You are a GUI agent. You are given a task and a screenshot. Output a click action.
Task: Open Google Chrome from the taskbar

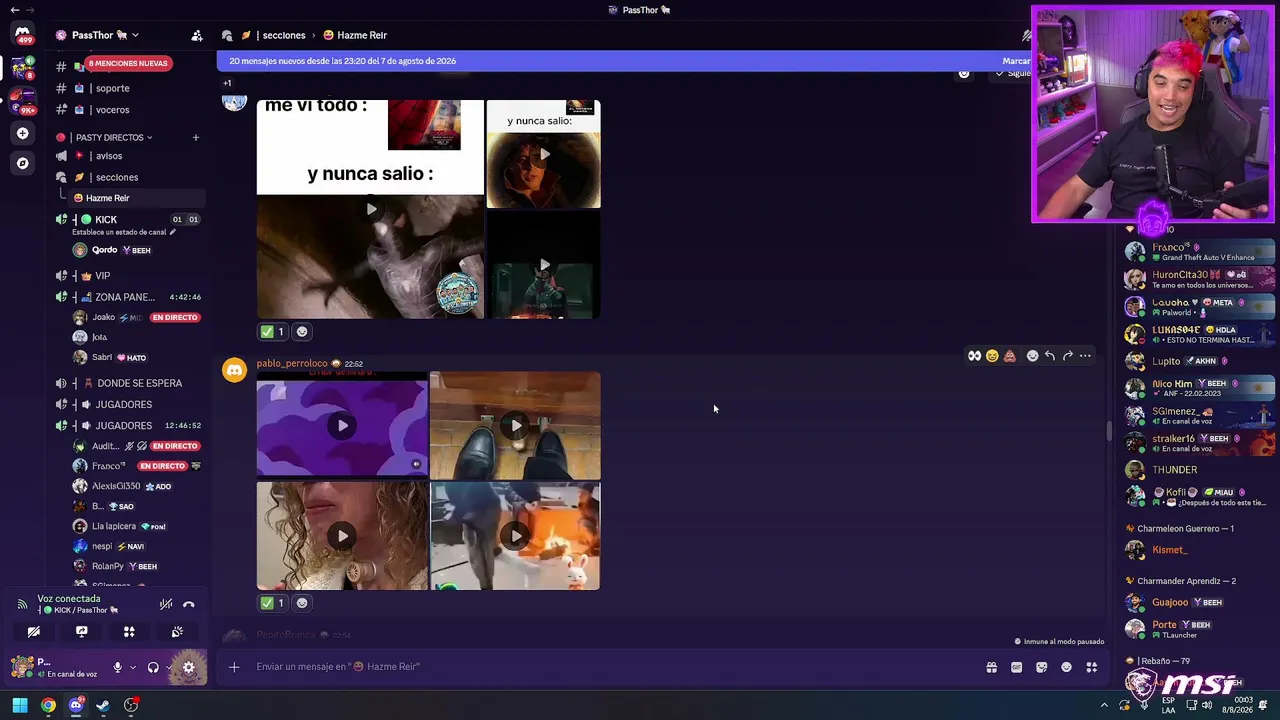click(x=48, y=706)
